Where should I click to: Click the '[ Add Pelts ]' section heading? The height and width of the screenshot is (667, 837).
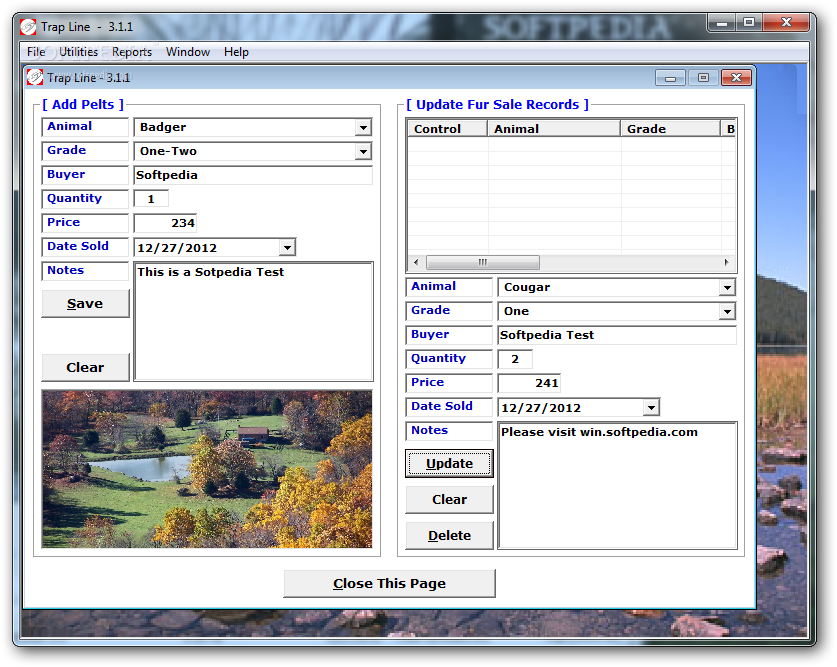83,105
